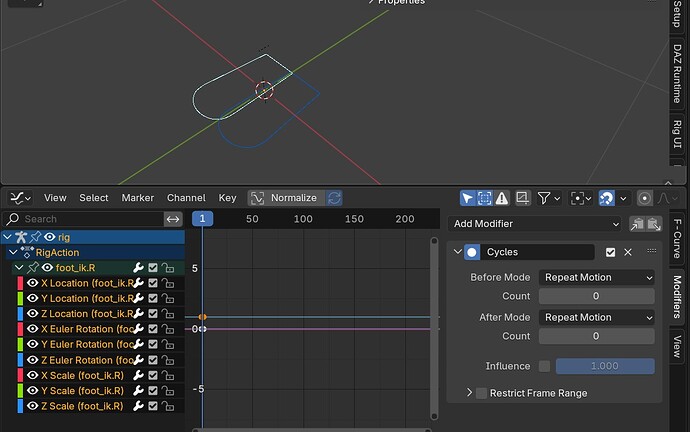The image size is (690, 432).
Task: Toggle only-selected-keyframes-handles arrow icon
Action: 467,198
